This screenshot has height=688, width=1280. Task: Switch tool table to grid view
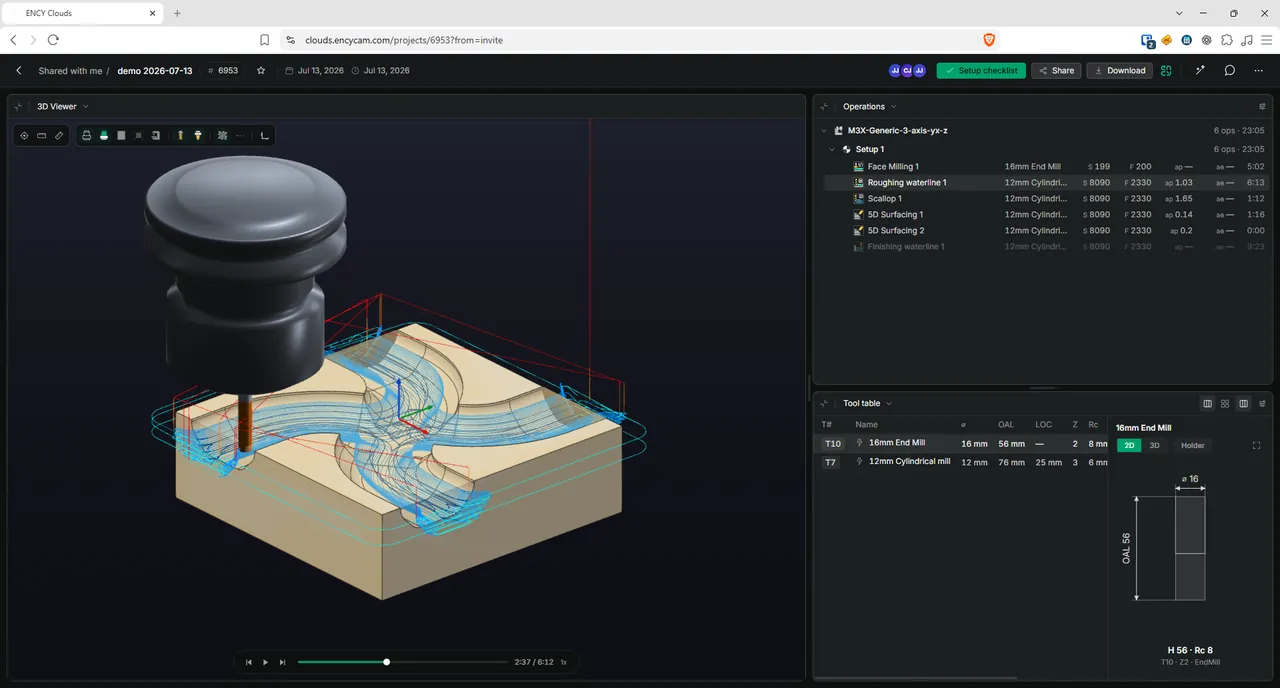[x=1225, y=403]
